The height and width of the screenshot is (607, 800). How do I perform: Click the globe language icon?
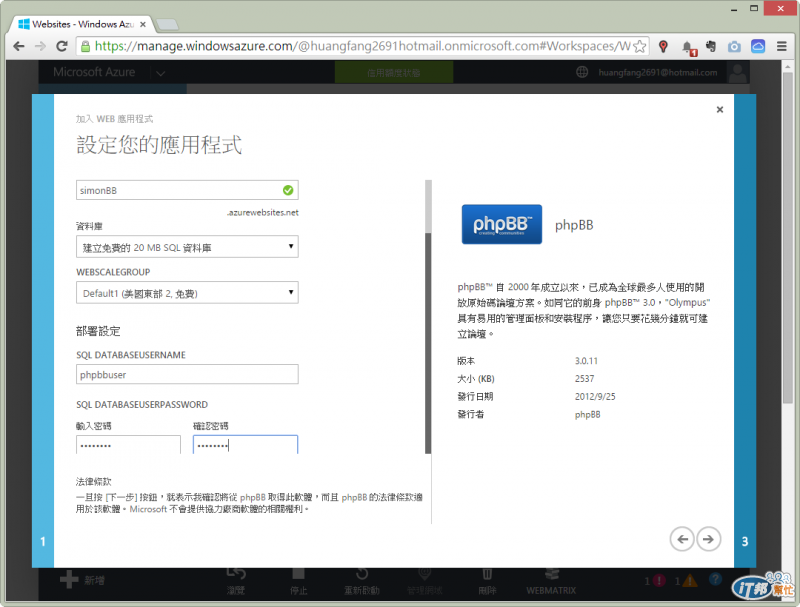click(x=582, y=72)
